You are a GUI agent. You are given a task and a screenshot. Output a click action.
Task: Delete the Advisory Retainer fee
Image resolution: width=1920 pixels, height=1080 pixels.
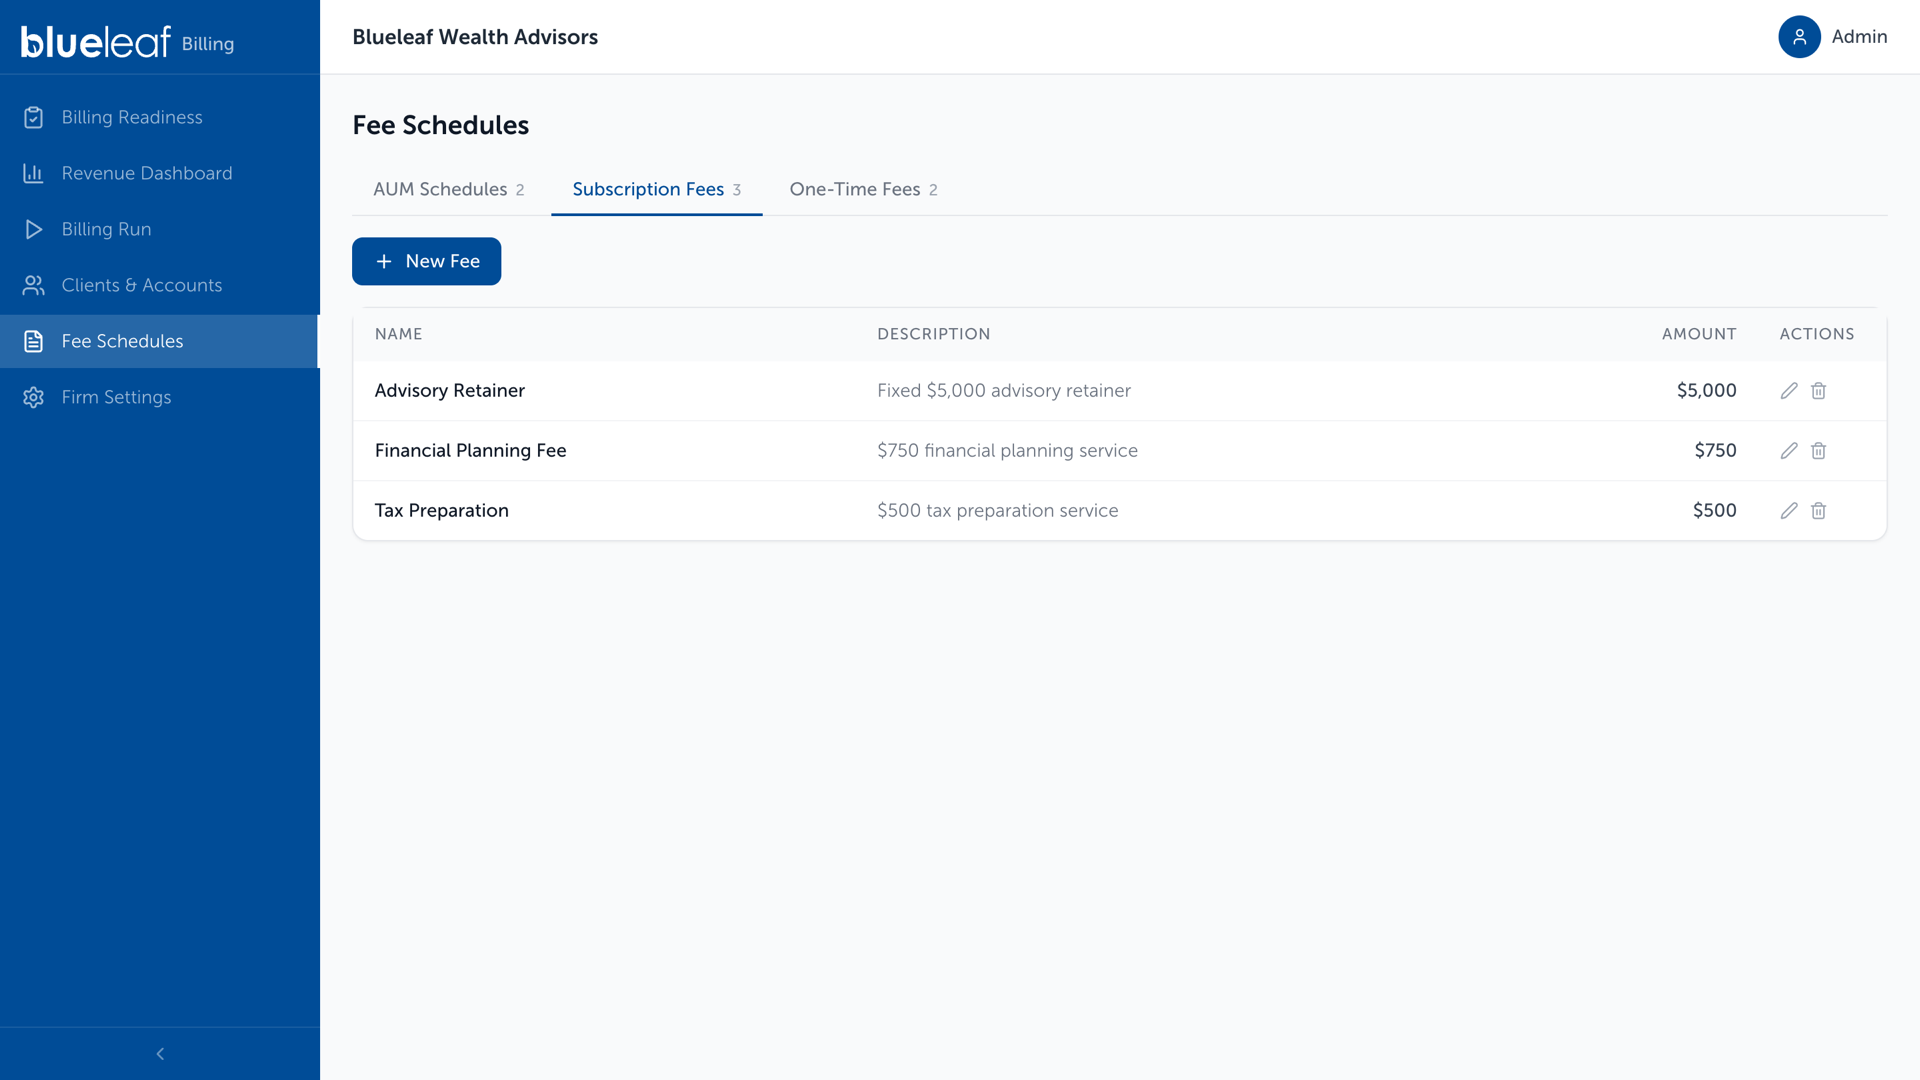click(1819, 391)
